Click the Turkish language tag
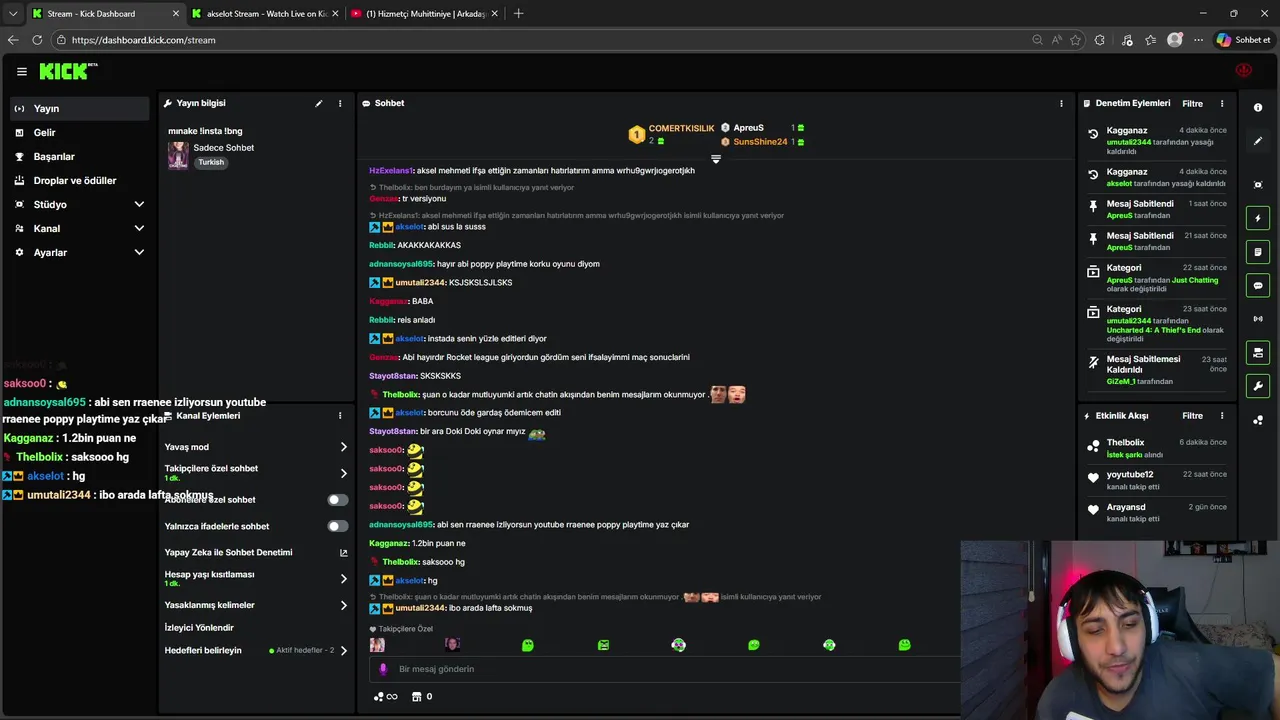The width and height of the screenshot is (1280, 720). 211,162
